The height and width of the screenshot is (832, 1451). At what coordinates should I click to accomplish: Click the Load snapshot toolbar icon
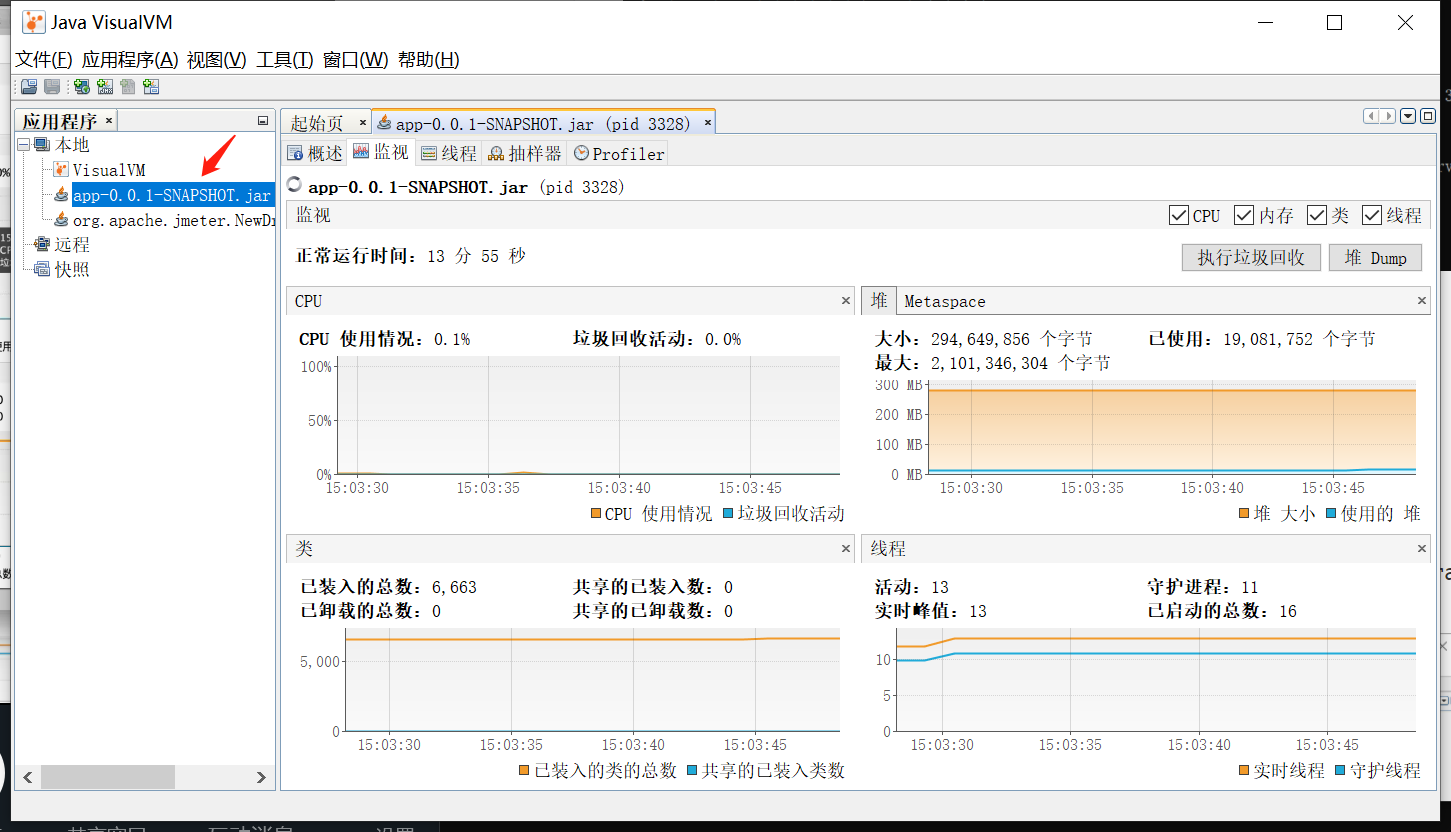29,87
